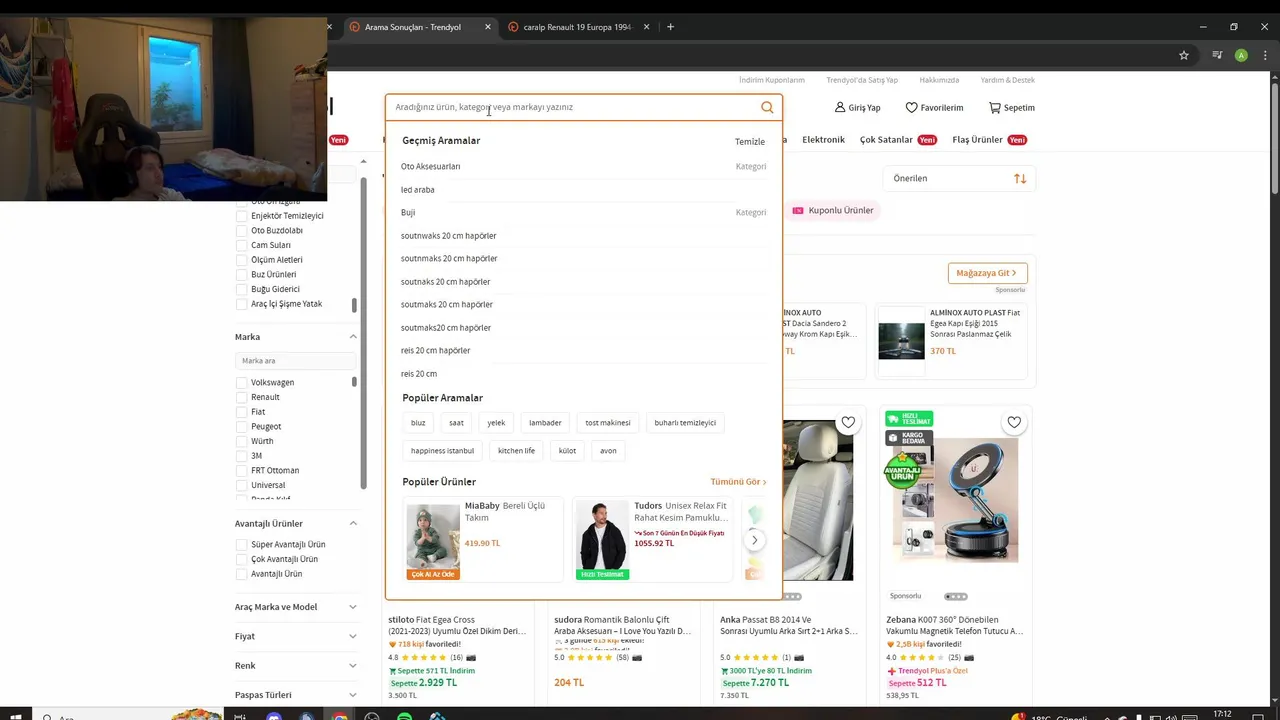
Task: Click the orange search magnifier icon
Action: click(x=767, y=107)
